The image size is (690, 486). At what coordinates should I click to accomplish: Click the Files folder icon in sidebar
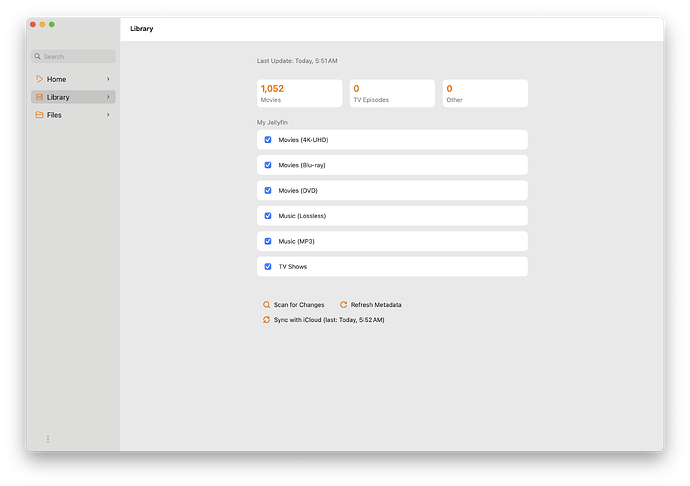(x=39, y=115)
